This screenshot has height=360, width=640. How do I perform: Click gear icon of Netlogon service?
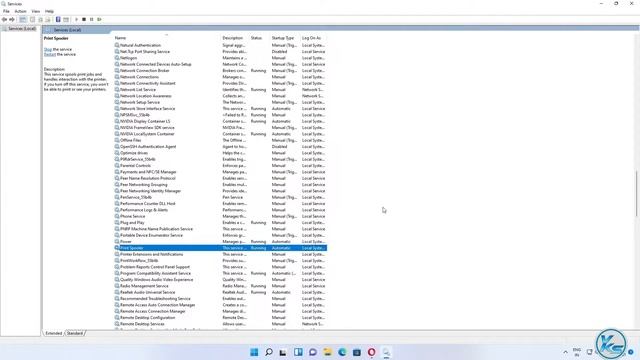point(117,58)
